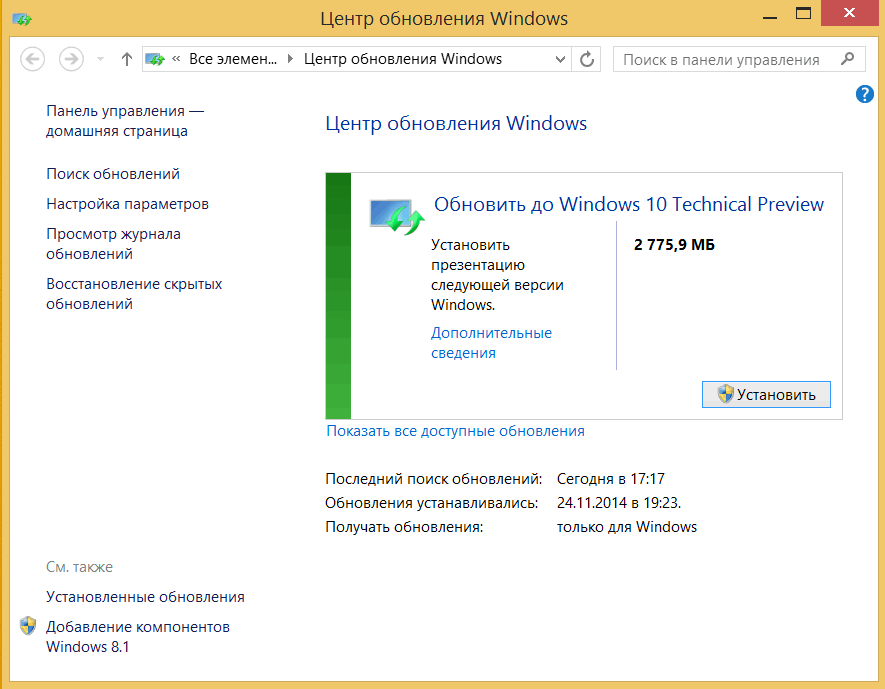Minimize the Windows Update window
This screenshot has height=689, width=885.
(x=770, y=16)
